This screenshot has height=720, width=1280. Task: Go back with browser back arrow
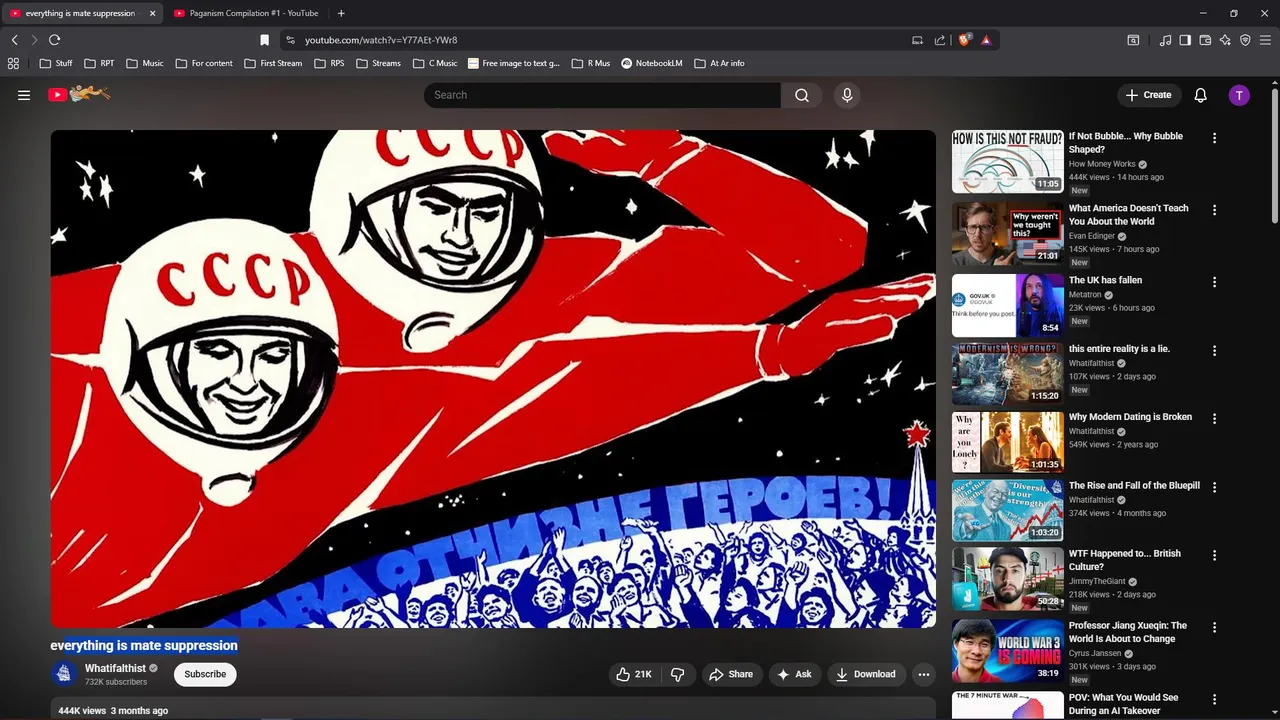pos(14,40)
